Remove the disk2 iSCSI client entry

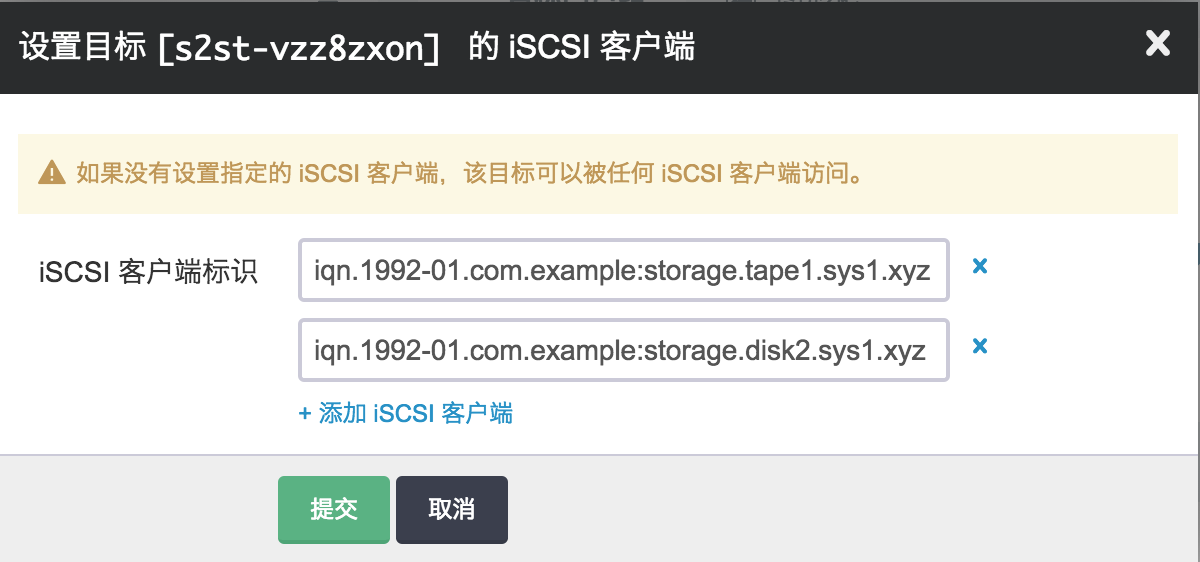[980, 346]
